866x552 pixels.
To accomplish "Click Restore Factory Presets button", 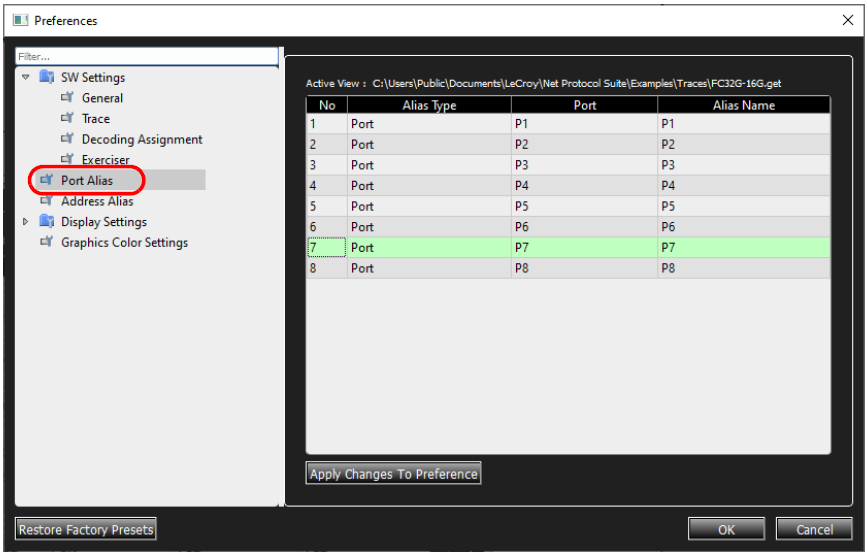I will (86, 529).
